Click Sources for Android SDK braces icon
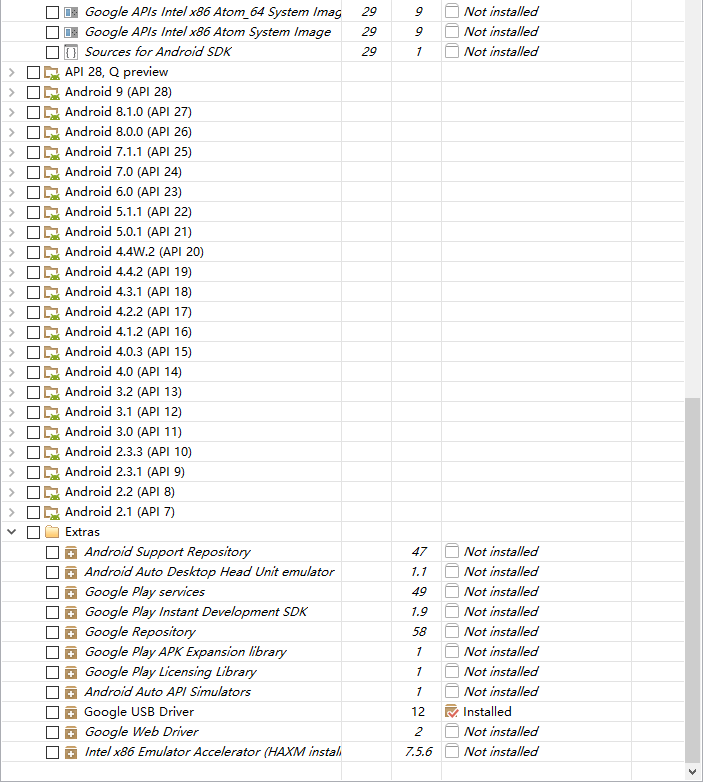 tap(71, 52)
